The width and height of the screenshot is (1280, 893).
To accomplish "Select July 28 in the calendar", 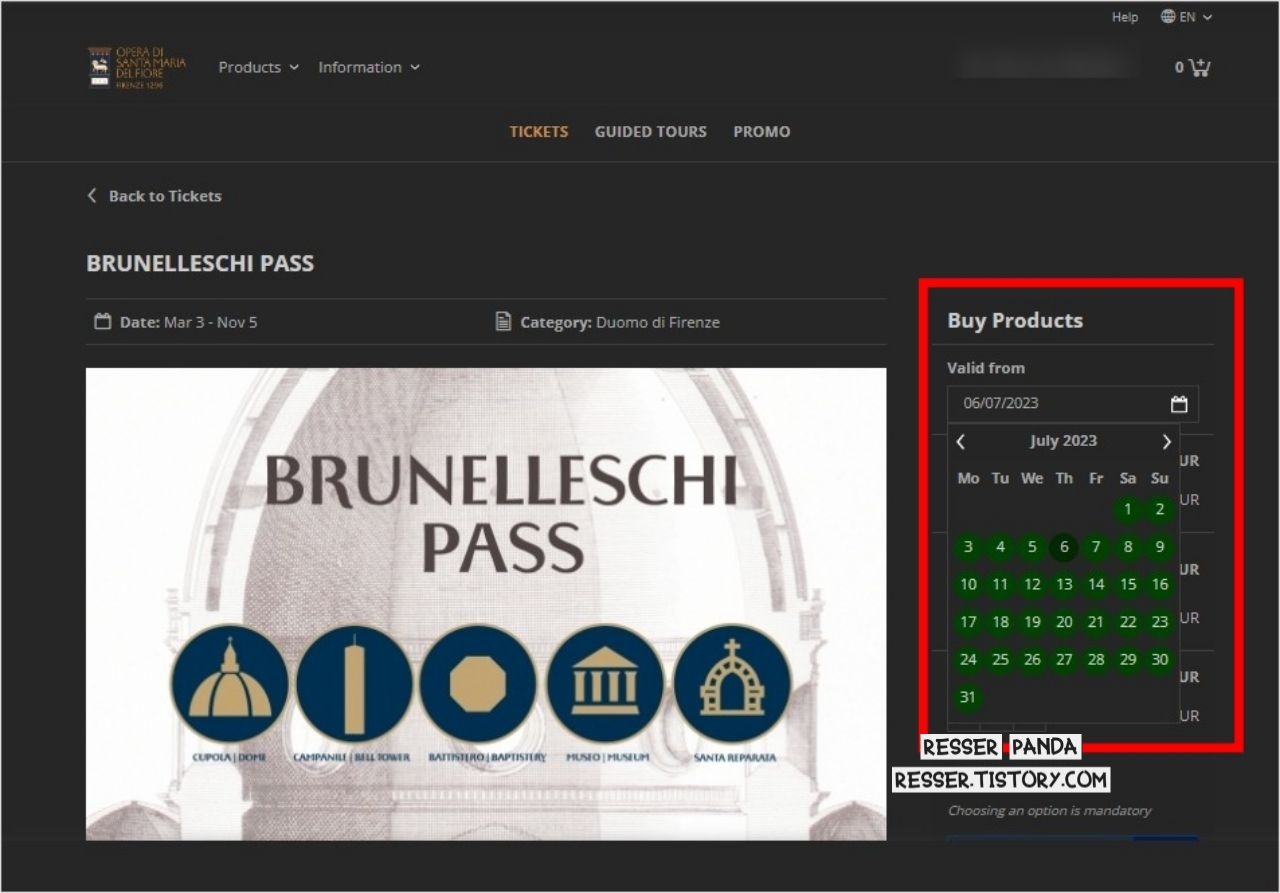I will [x=1096, y=660].
